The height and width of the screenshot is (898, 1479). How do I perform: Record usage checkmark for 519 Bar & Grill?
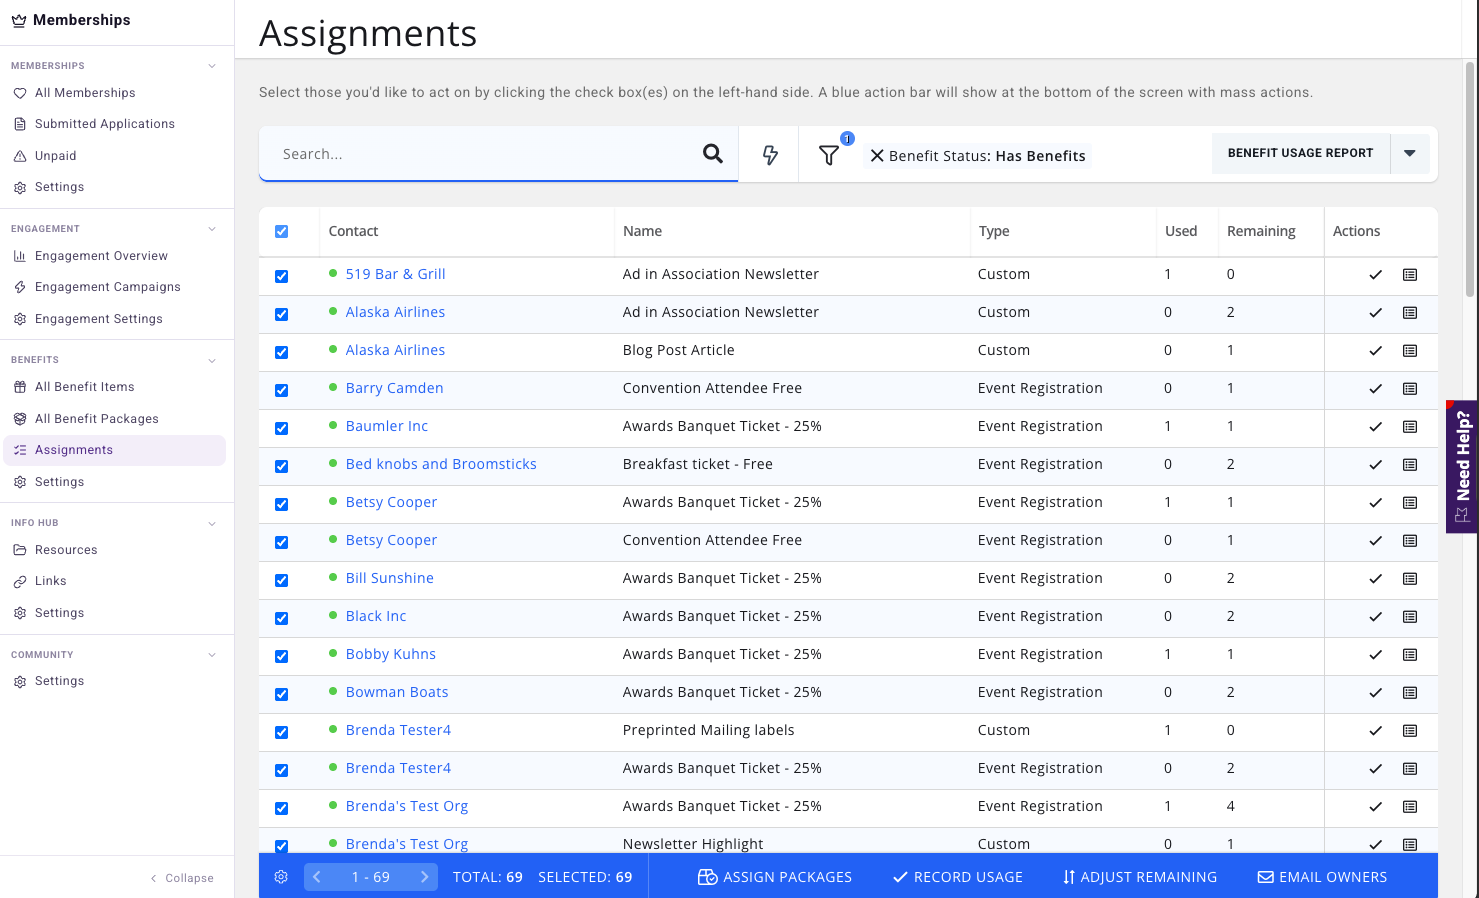pos(1376,275)
